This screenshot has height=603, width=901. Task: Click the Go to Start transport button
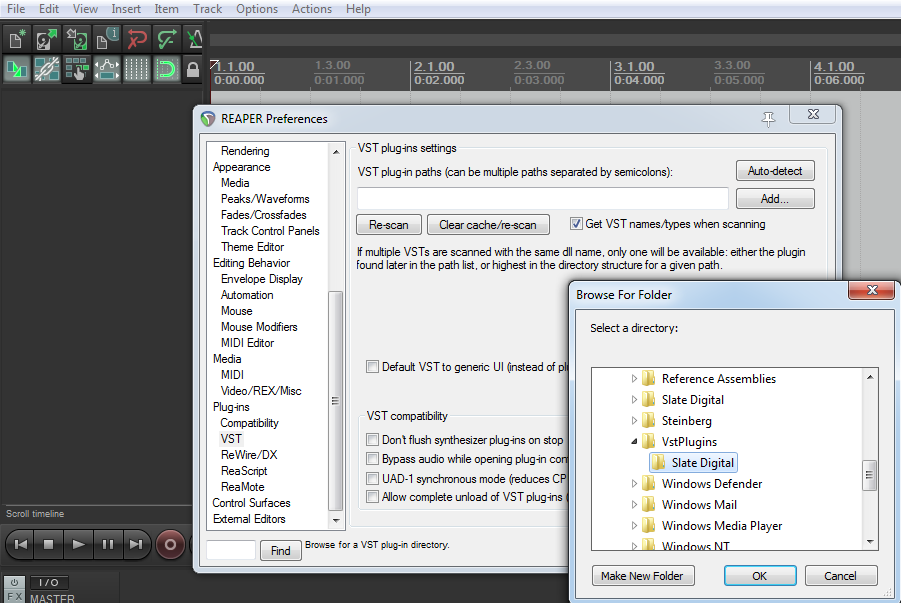[x=21, y=544]
